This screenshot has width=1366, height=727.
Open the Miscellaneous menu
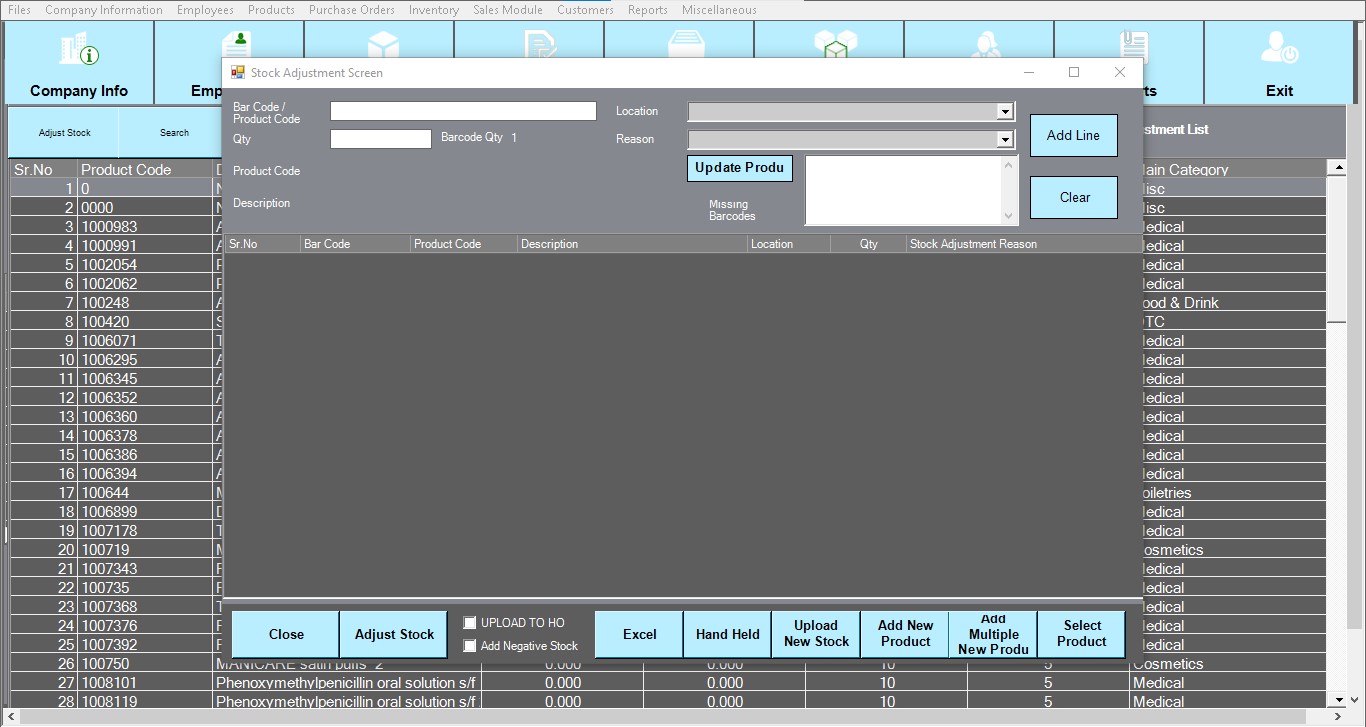(718, 10)
